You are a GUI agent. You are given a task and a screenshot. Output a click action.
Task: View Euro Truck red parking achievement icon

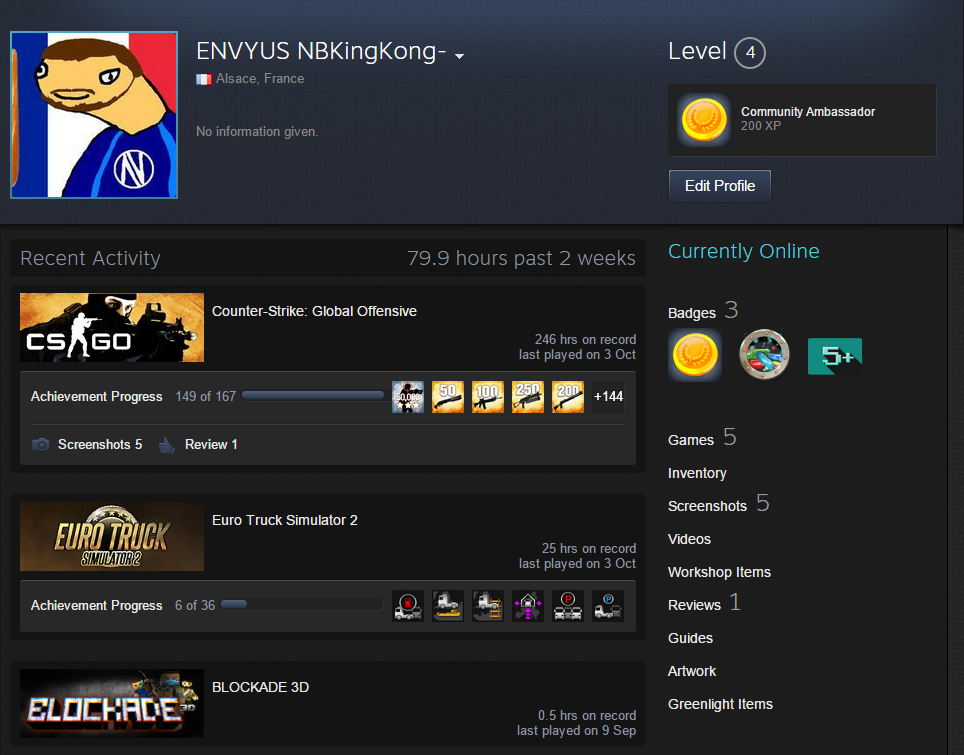(x=568, y=606)
